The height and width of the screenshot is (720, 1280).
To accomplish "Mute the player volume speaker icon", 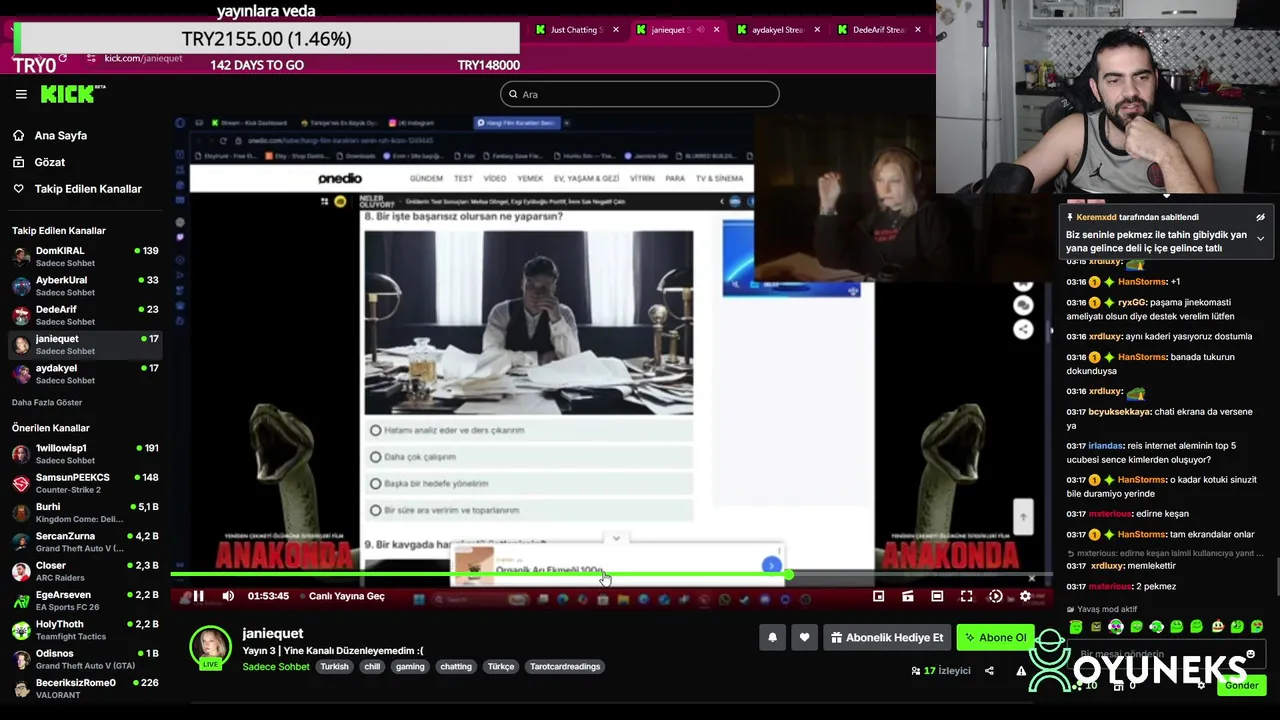I will click(x=228, y=596).
